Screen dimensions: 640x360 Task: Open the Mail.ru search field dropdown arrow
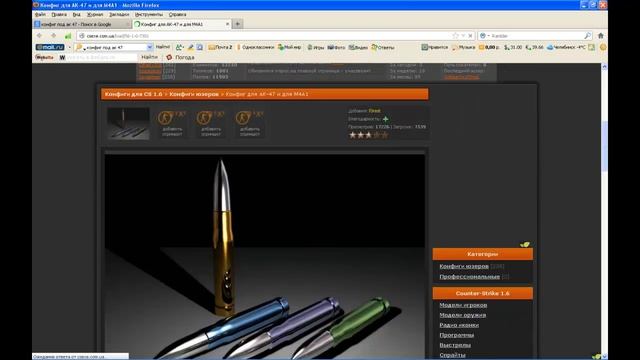pos(150,47)
